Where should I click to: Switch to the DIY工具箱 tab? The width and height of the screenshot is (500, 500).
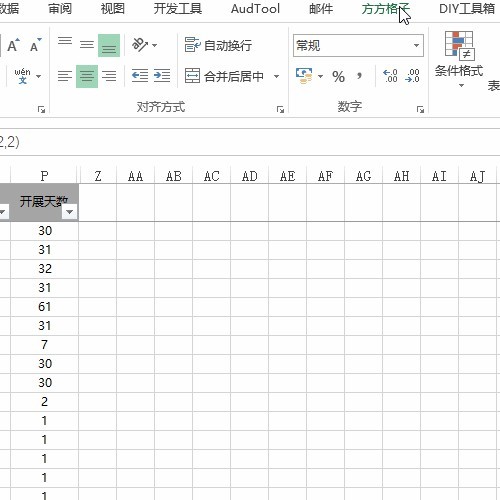(x=467, y=9)
